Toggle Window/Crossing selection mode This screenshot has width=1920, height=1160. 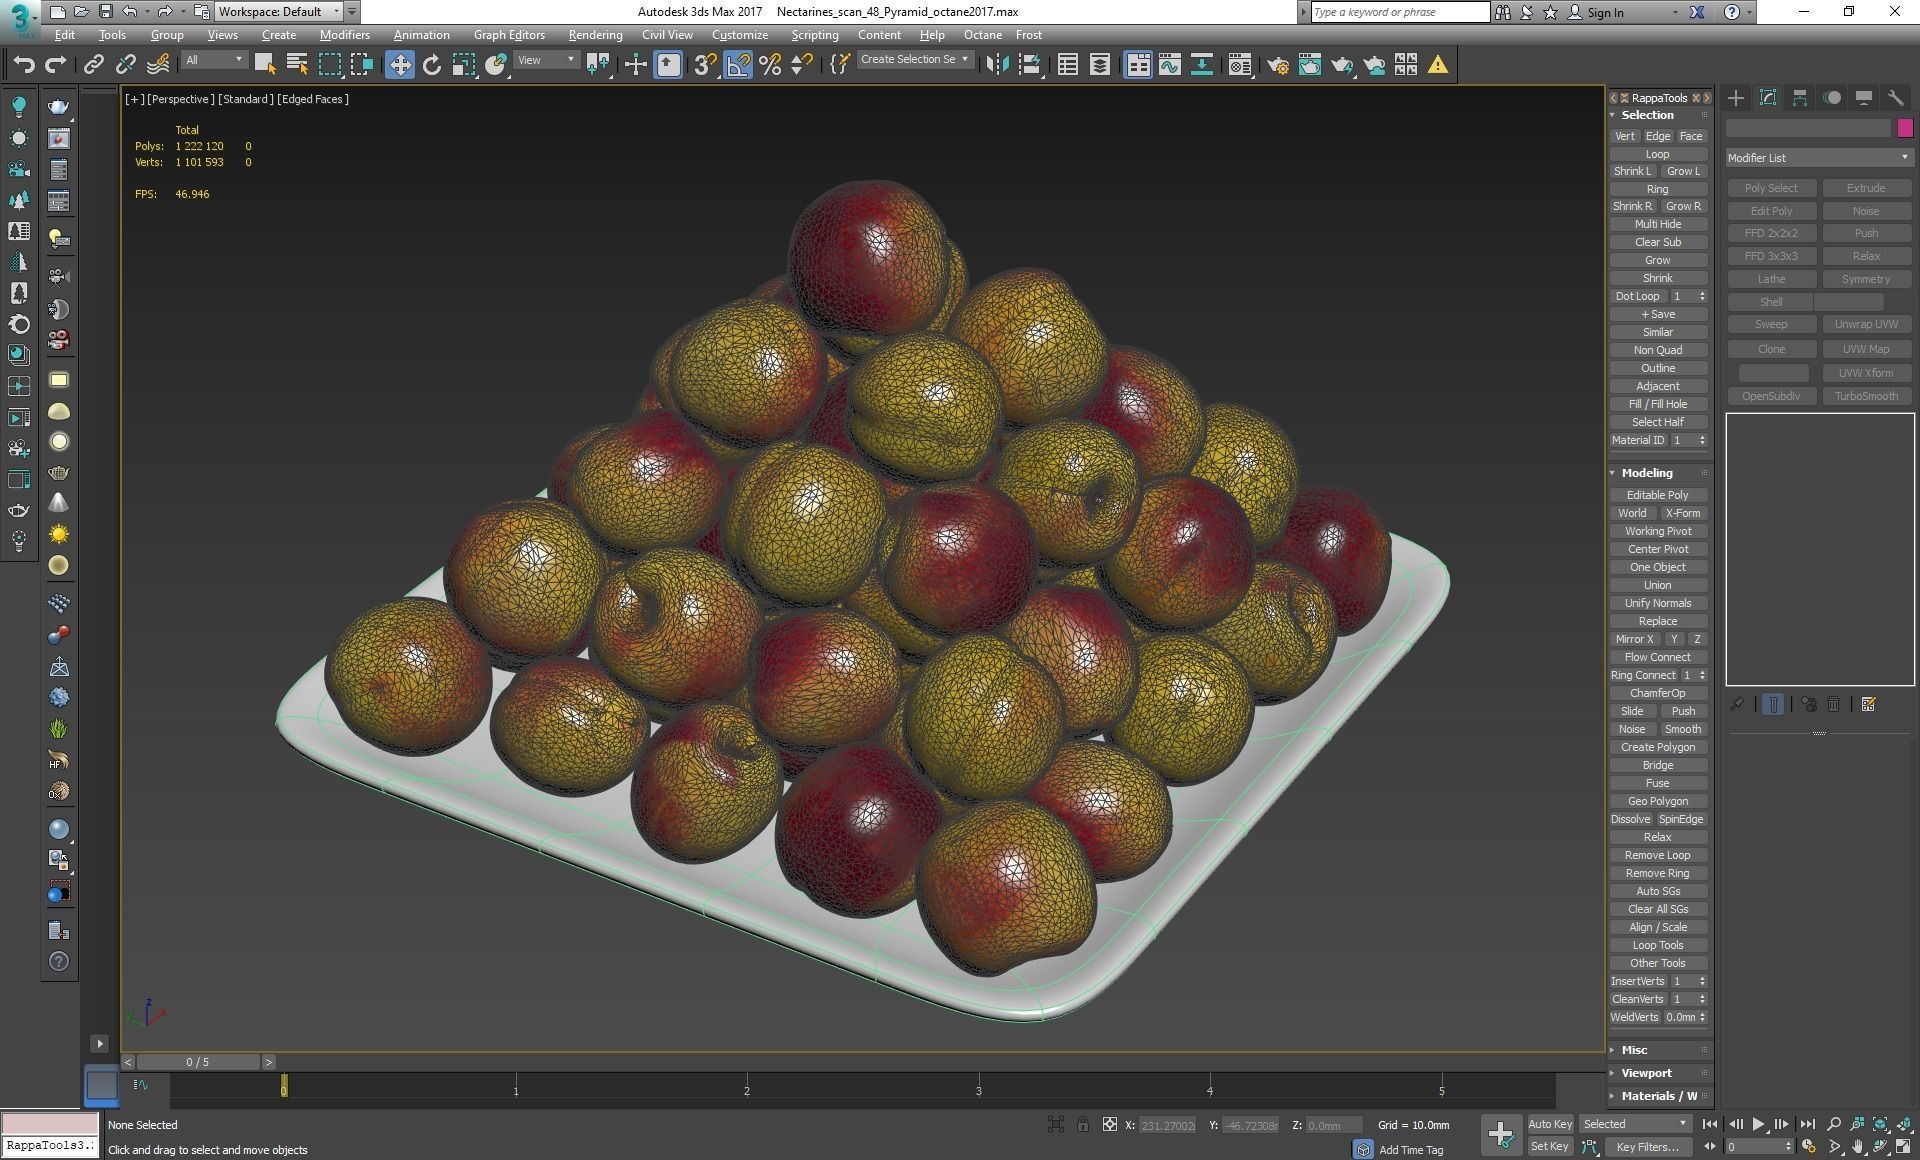click(x=361, y=65)
